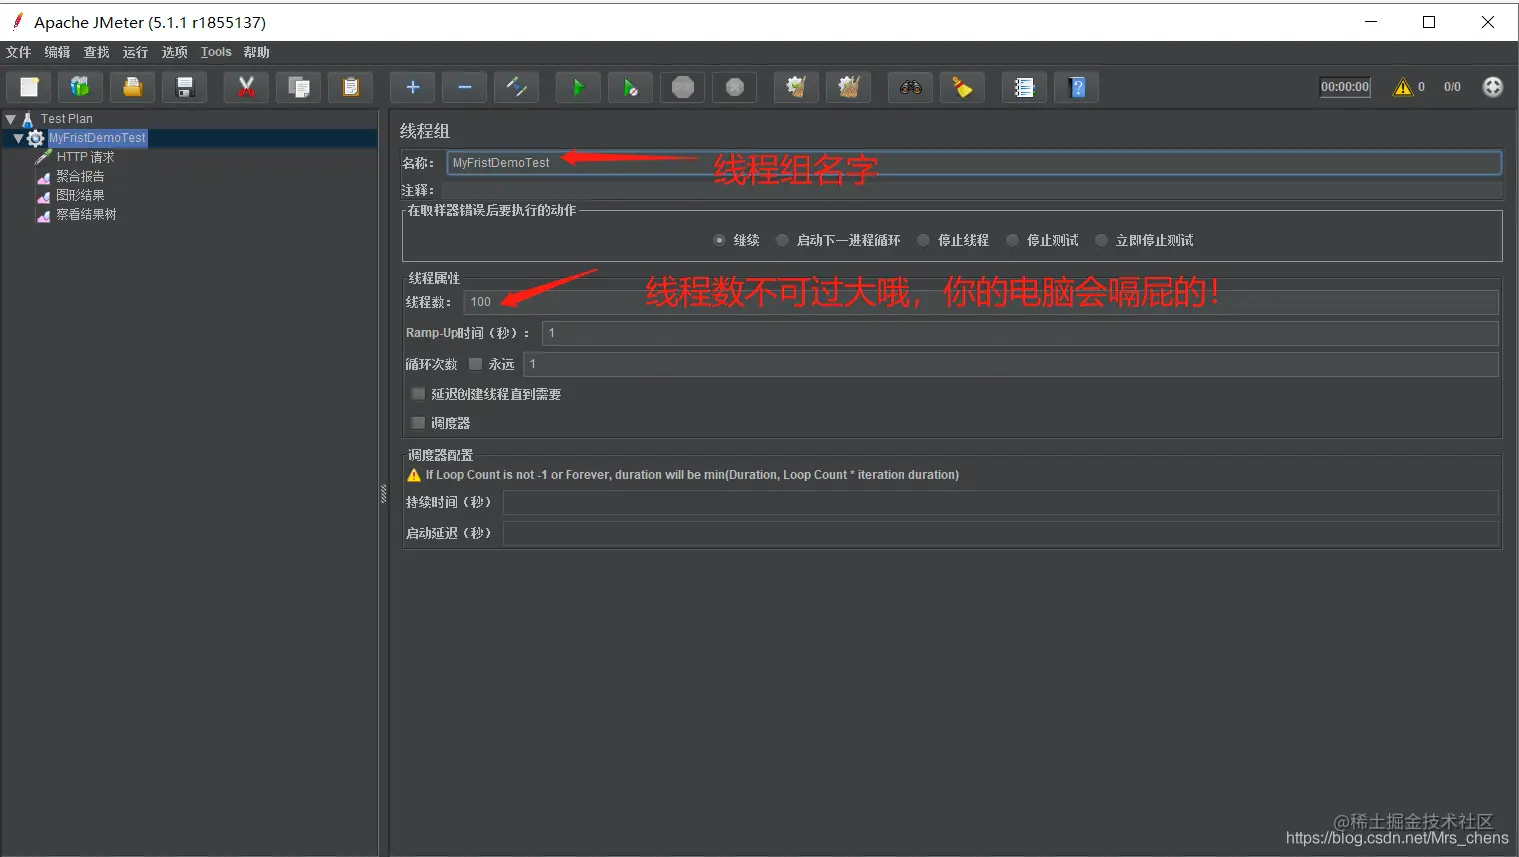Select HTTP 请求 in the tree

coord(85,157)
